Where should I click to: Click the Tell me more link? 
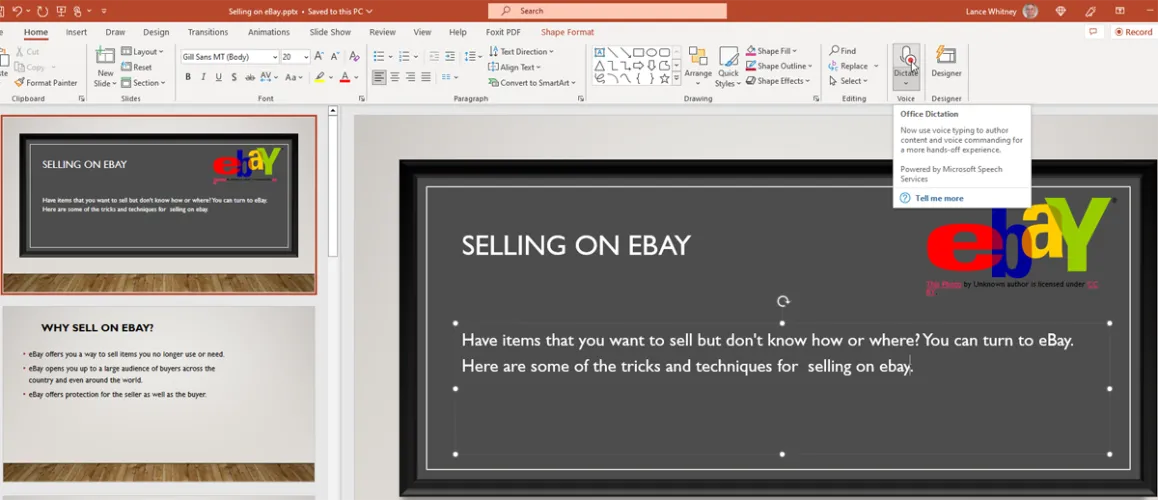coord(939,198)
